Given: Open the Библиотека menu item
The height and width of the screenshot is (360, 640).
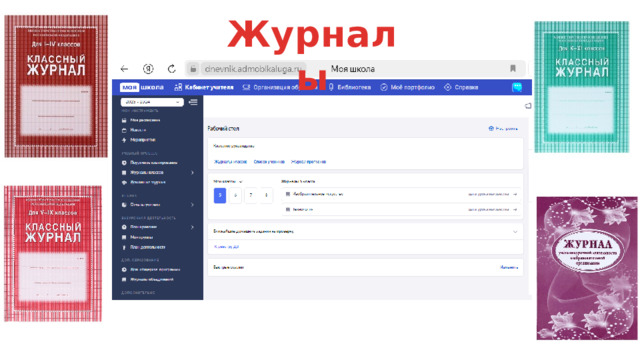Looking at the screenshot, I should (350, 87).
